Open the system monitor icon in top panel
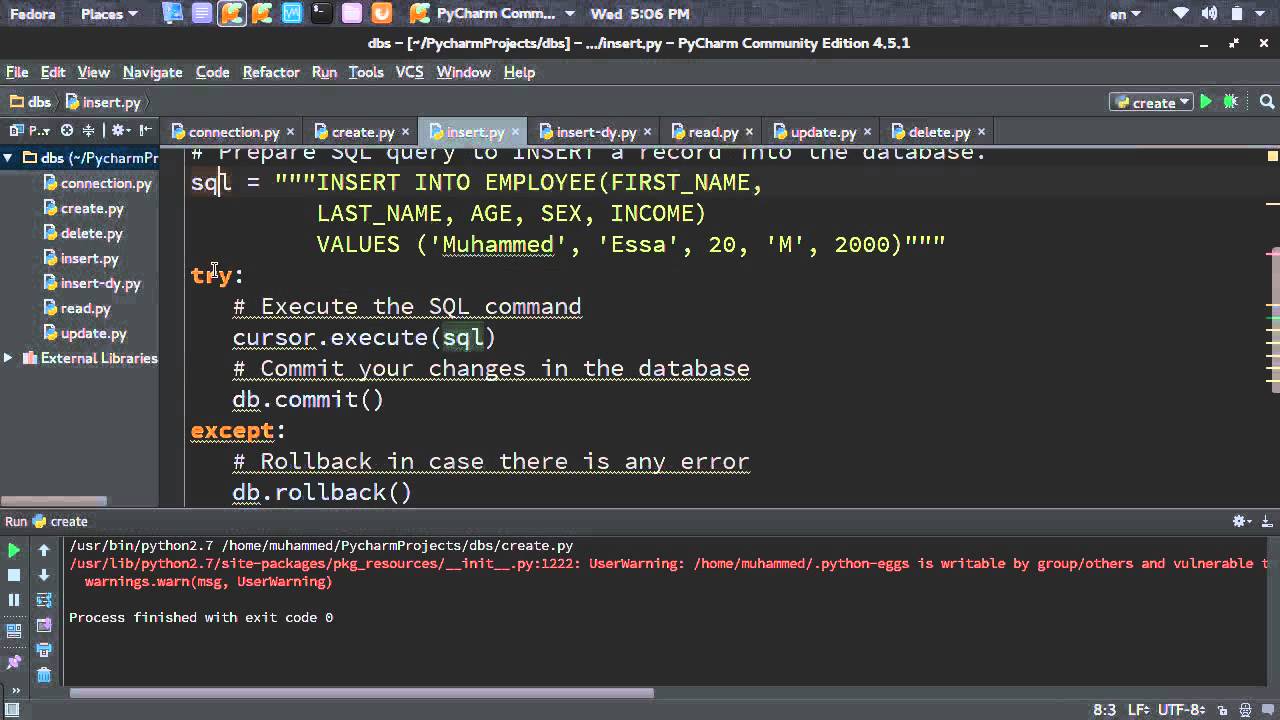 [x=292, y=14]
